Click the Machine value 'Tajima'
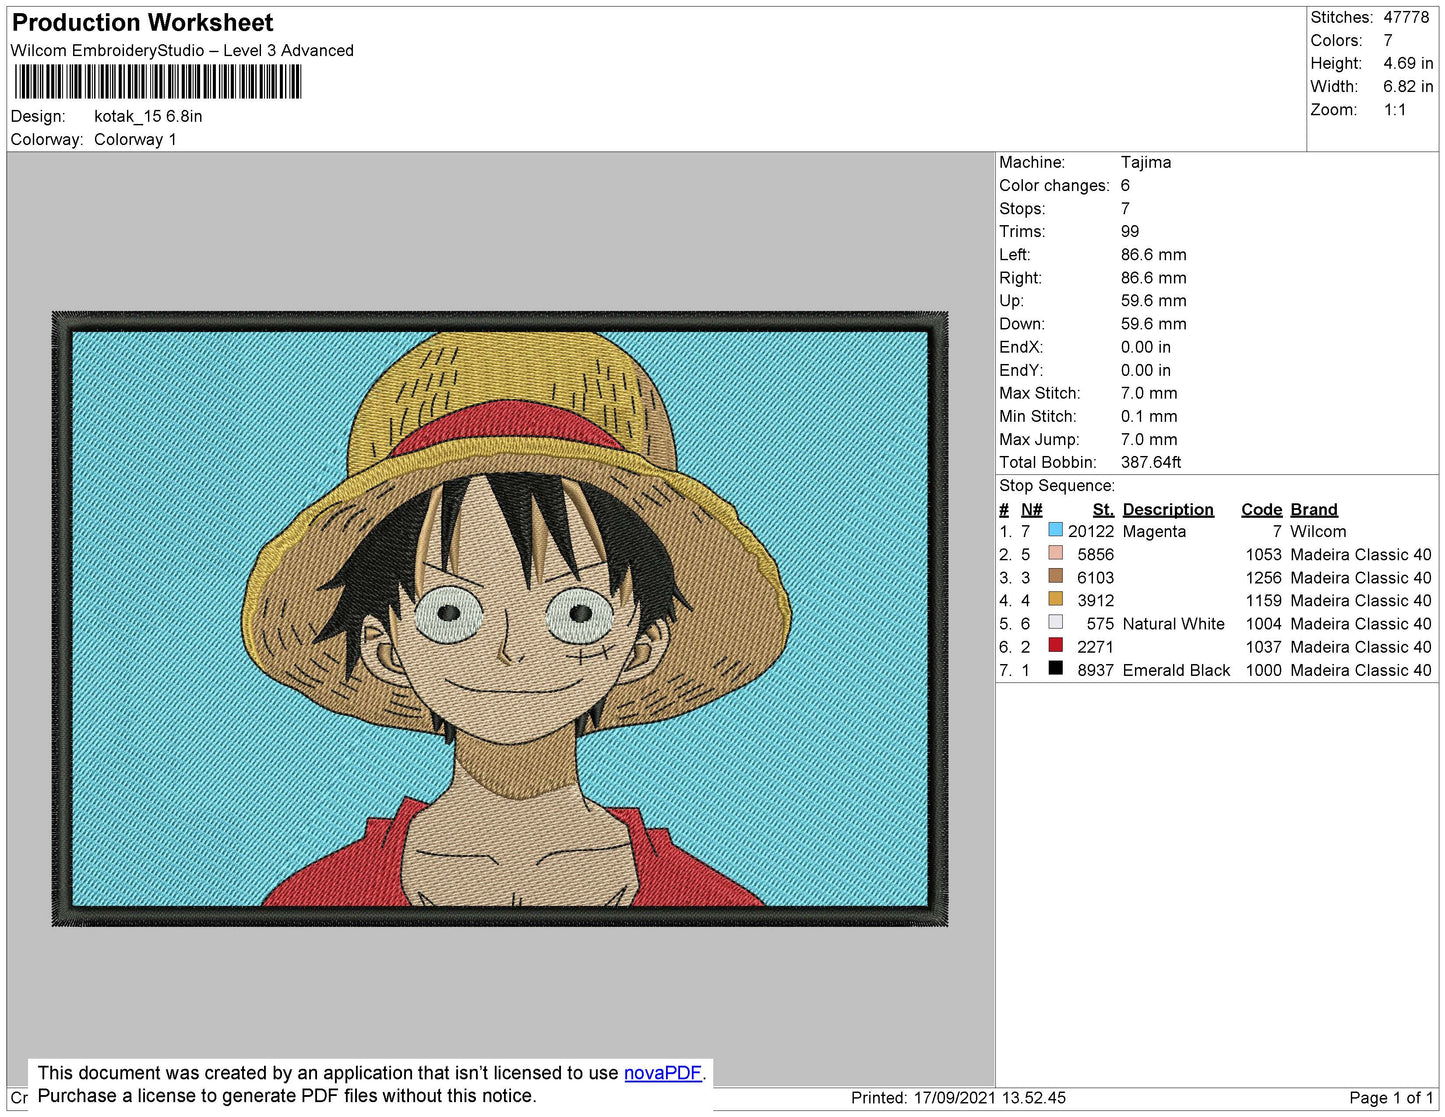Viewport: 1445px width, 1117px height. pyautogui.click(x=1146, y=162)
